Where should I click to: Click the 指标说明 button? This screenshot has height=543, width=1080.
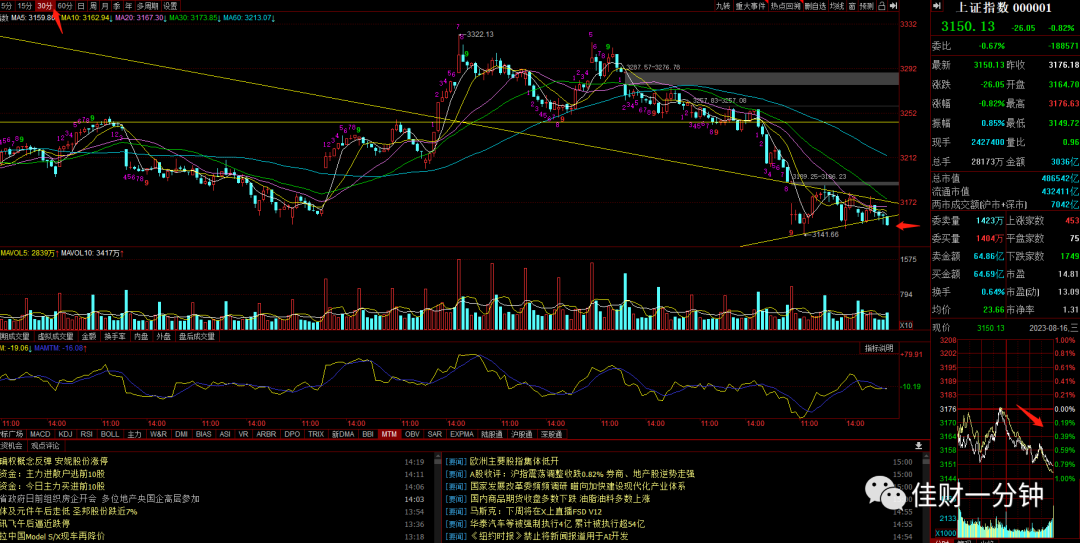click(878, 349)
